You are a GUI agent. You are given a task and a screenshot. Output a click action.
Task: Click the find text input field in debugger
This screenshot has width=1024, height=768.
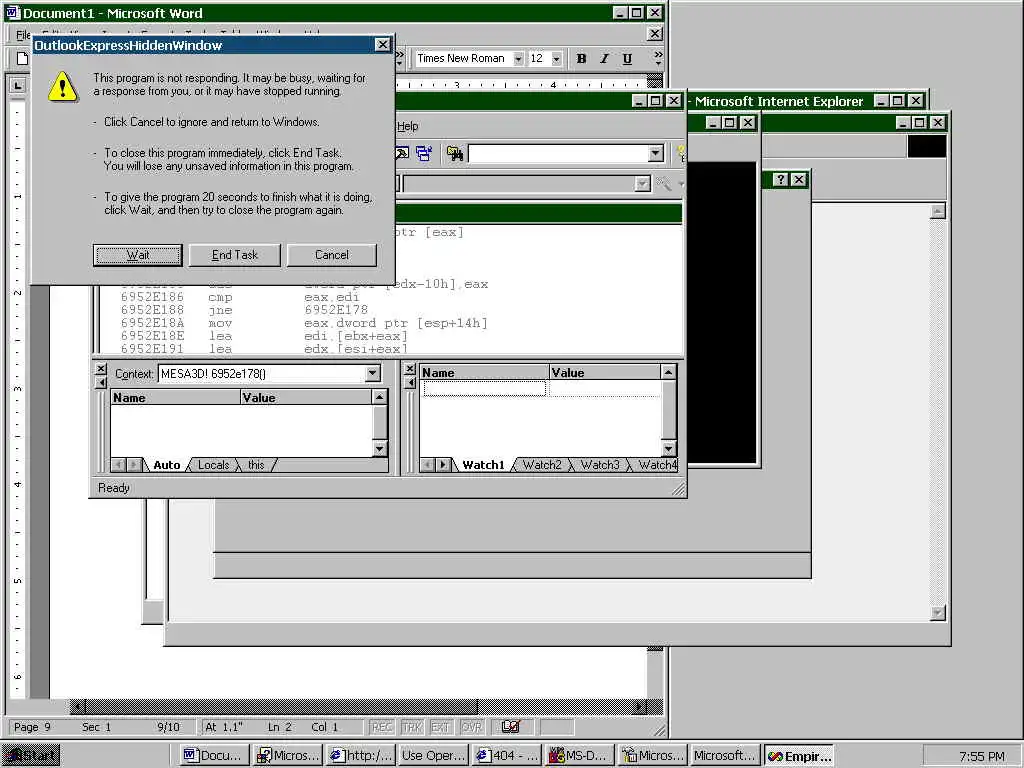[x=558, y=153]
